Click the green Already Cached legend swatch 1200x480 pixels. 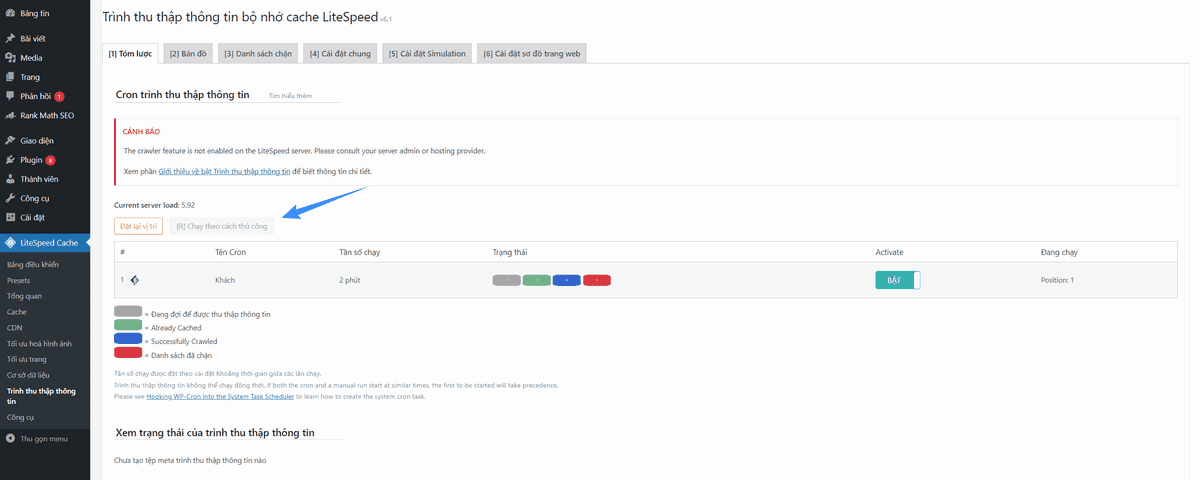(x=129, y=326)
